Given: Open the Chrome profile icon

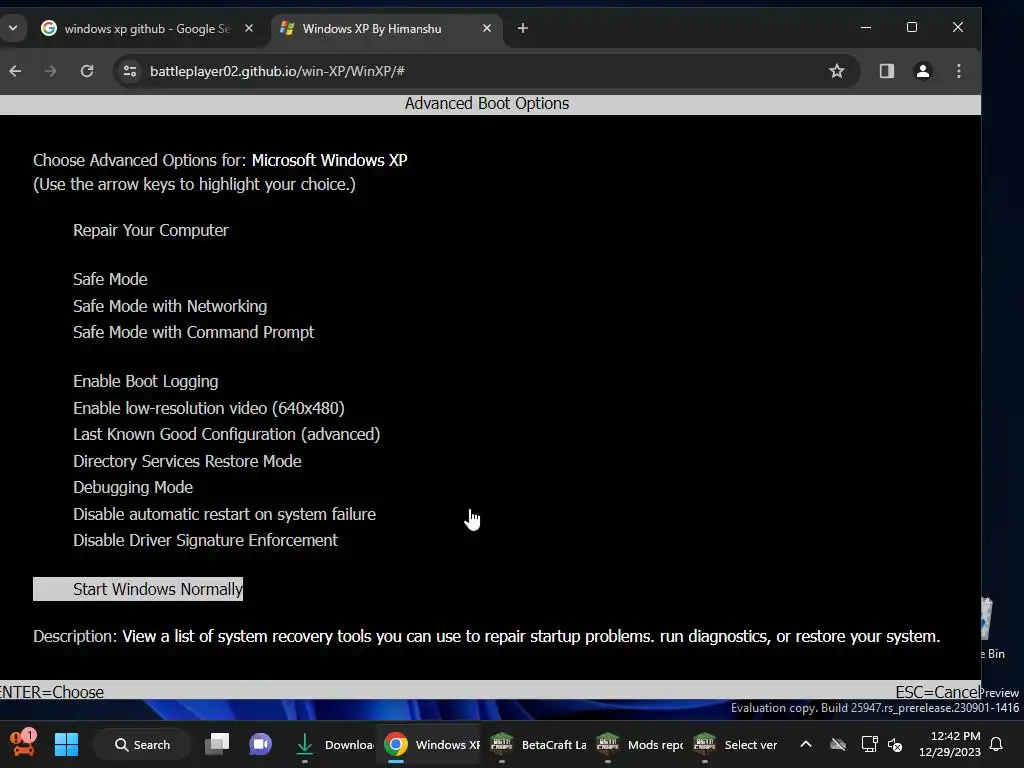Looking at the screenshot, I should [923, 71].
